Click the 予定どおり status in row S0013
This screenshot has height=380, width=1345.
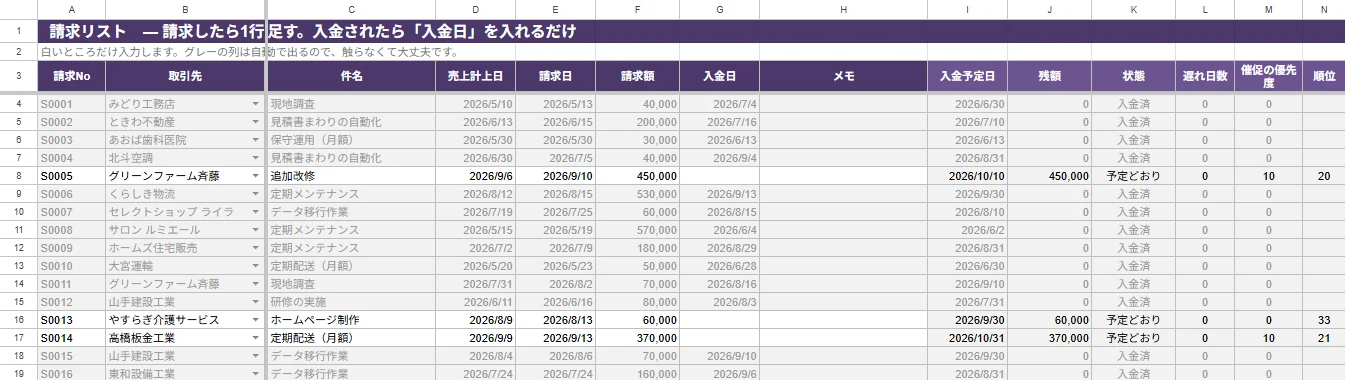point(1133,319)
